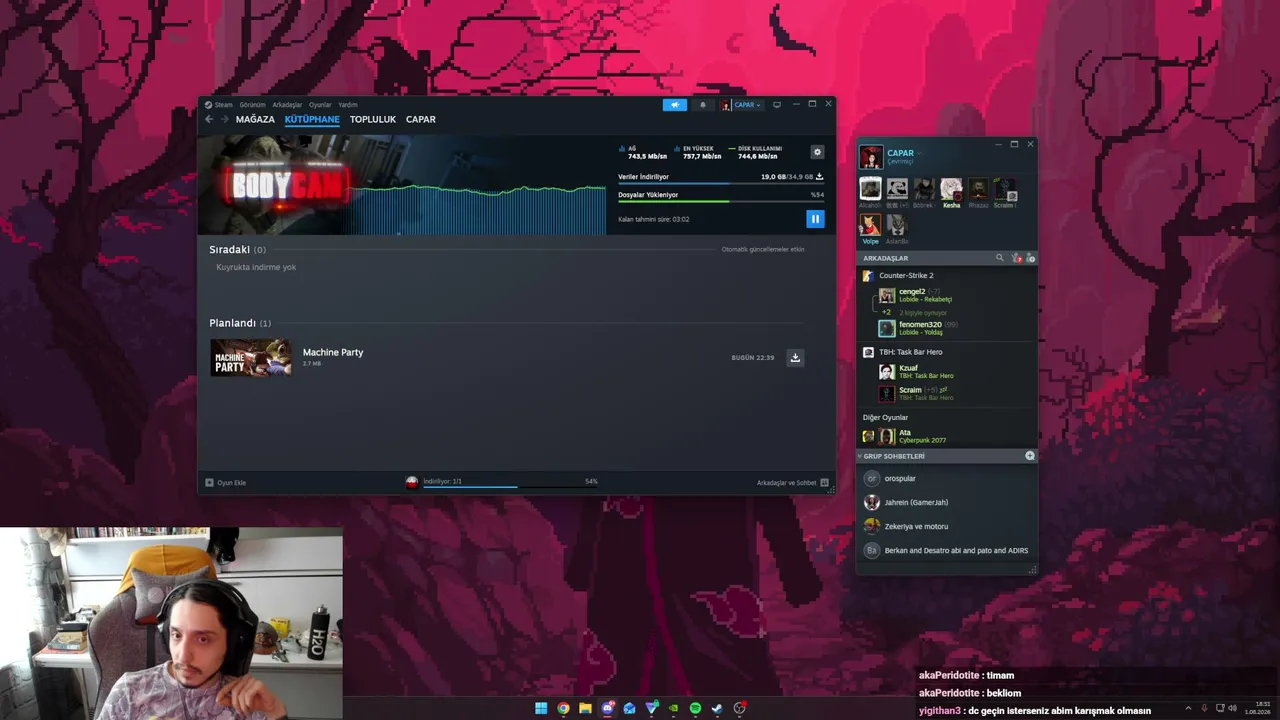1280x720 pixels.
Task: Click the Steam back navigation arrow
Action: point(209,119)
